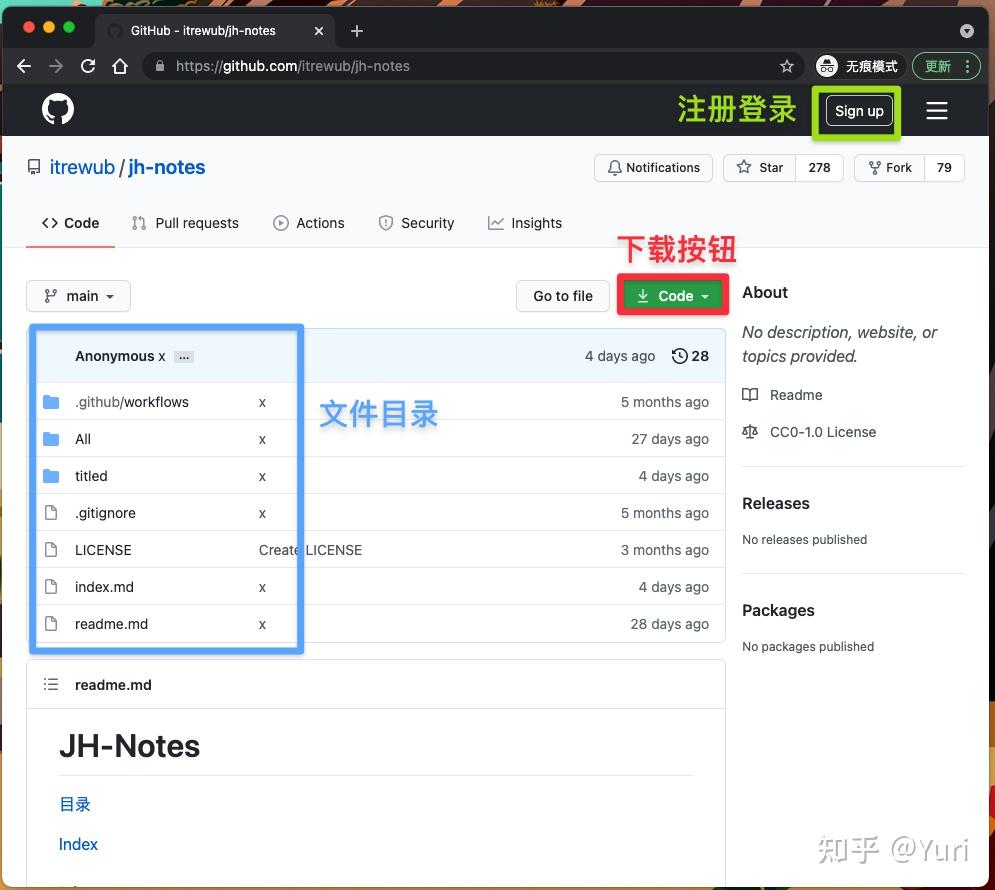Open the 目录 link in the readme
995x890 pixels.
coord(75,804)
